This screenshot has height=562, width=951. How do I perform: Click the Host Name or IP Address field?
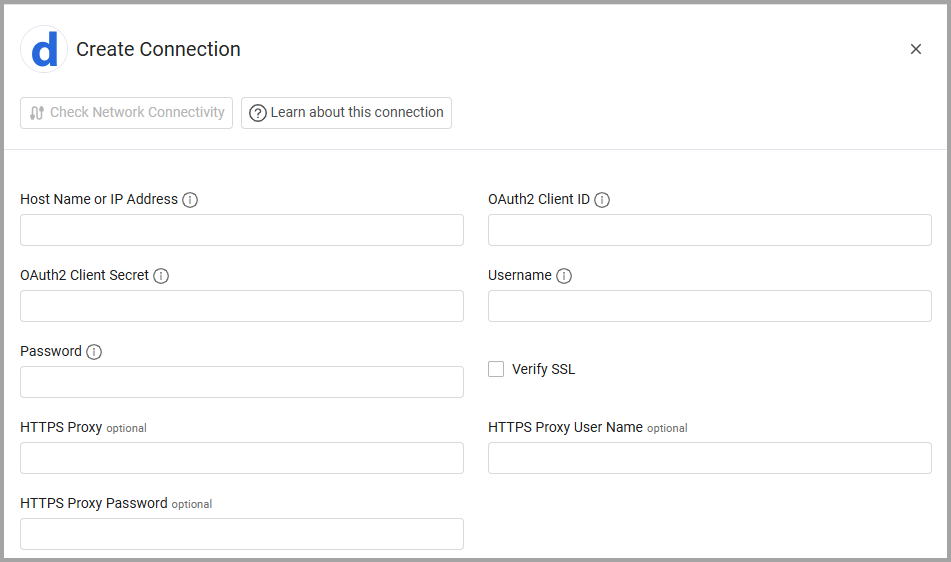point(242,230)
